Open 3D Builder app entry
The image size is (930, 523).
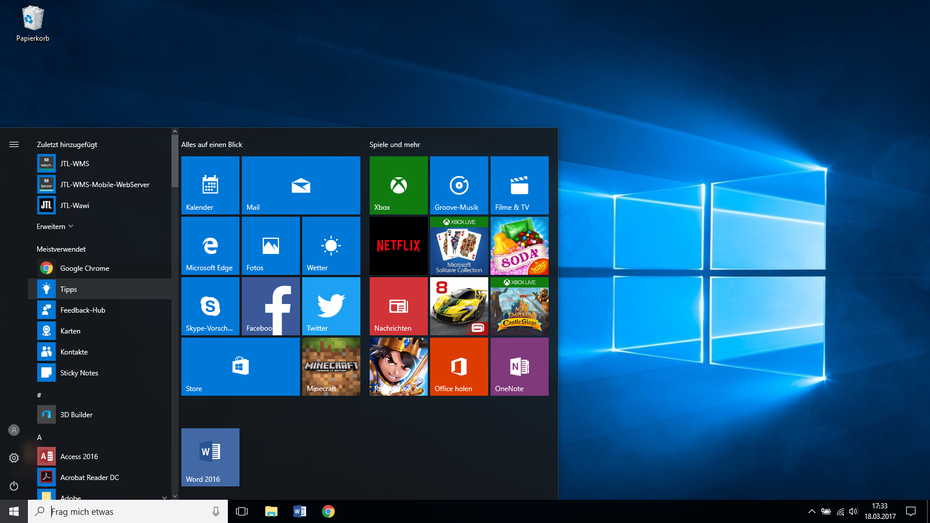(100, 414)
